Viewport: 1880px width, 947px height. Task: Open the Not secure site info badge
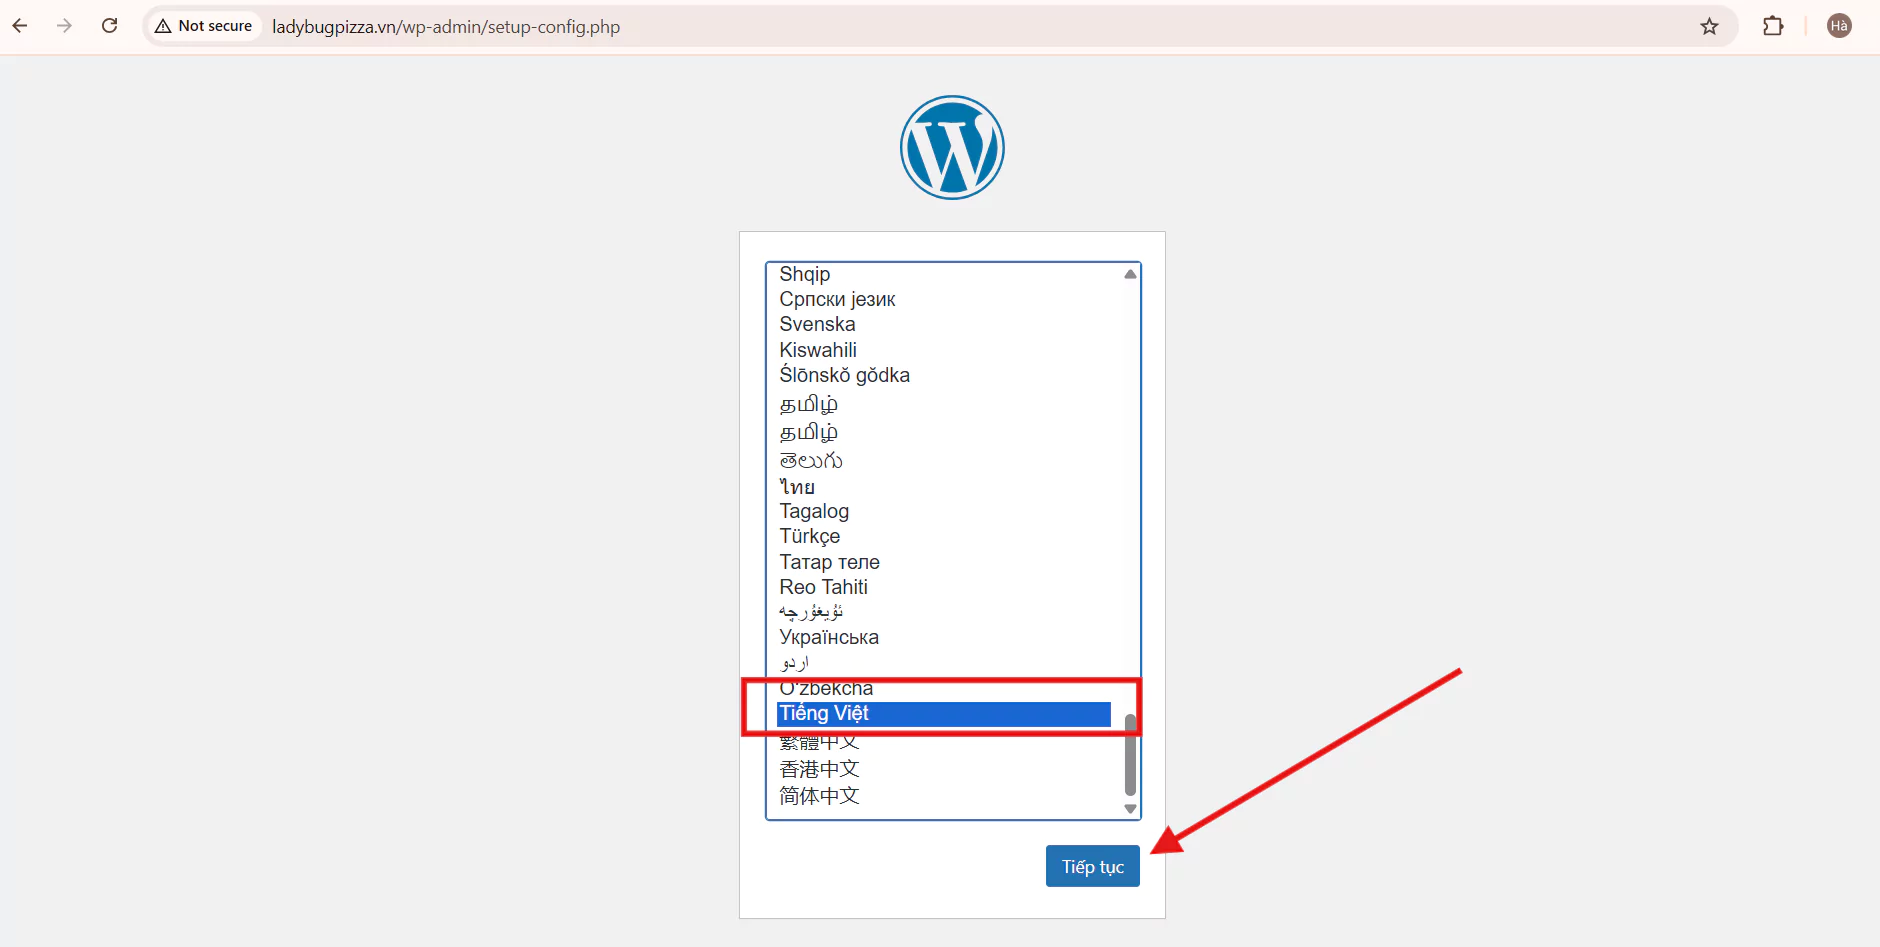(x=204, y=26)
